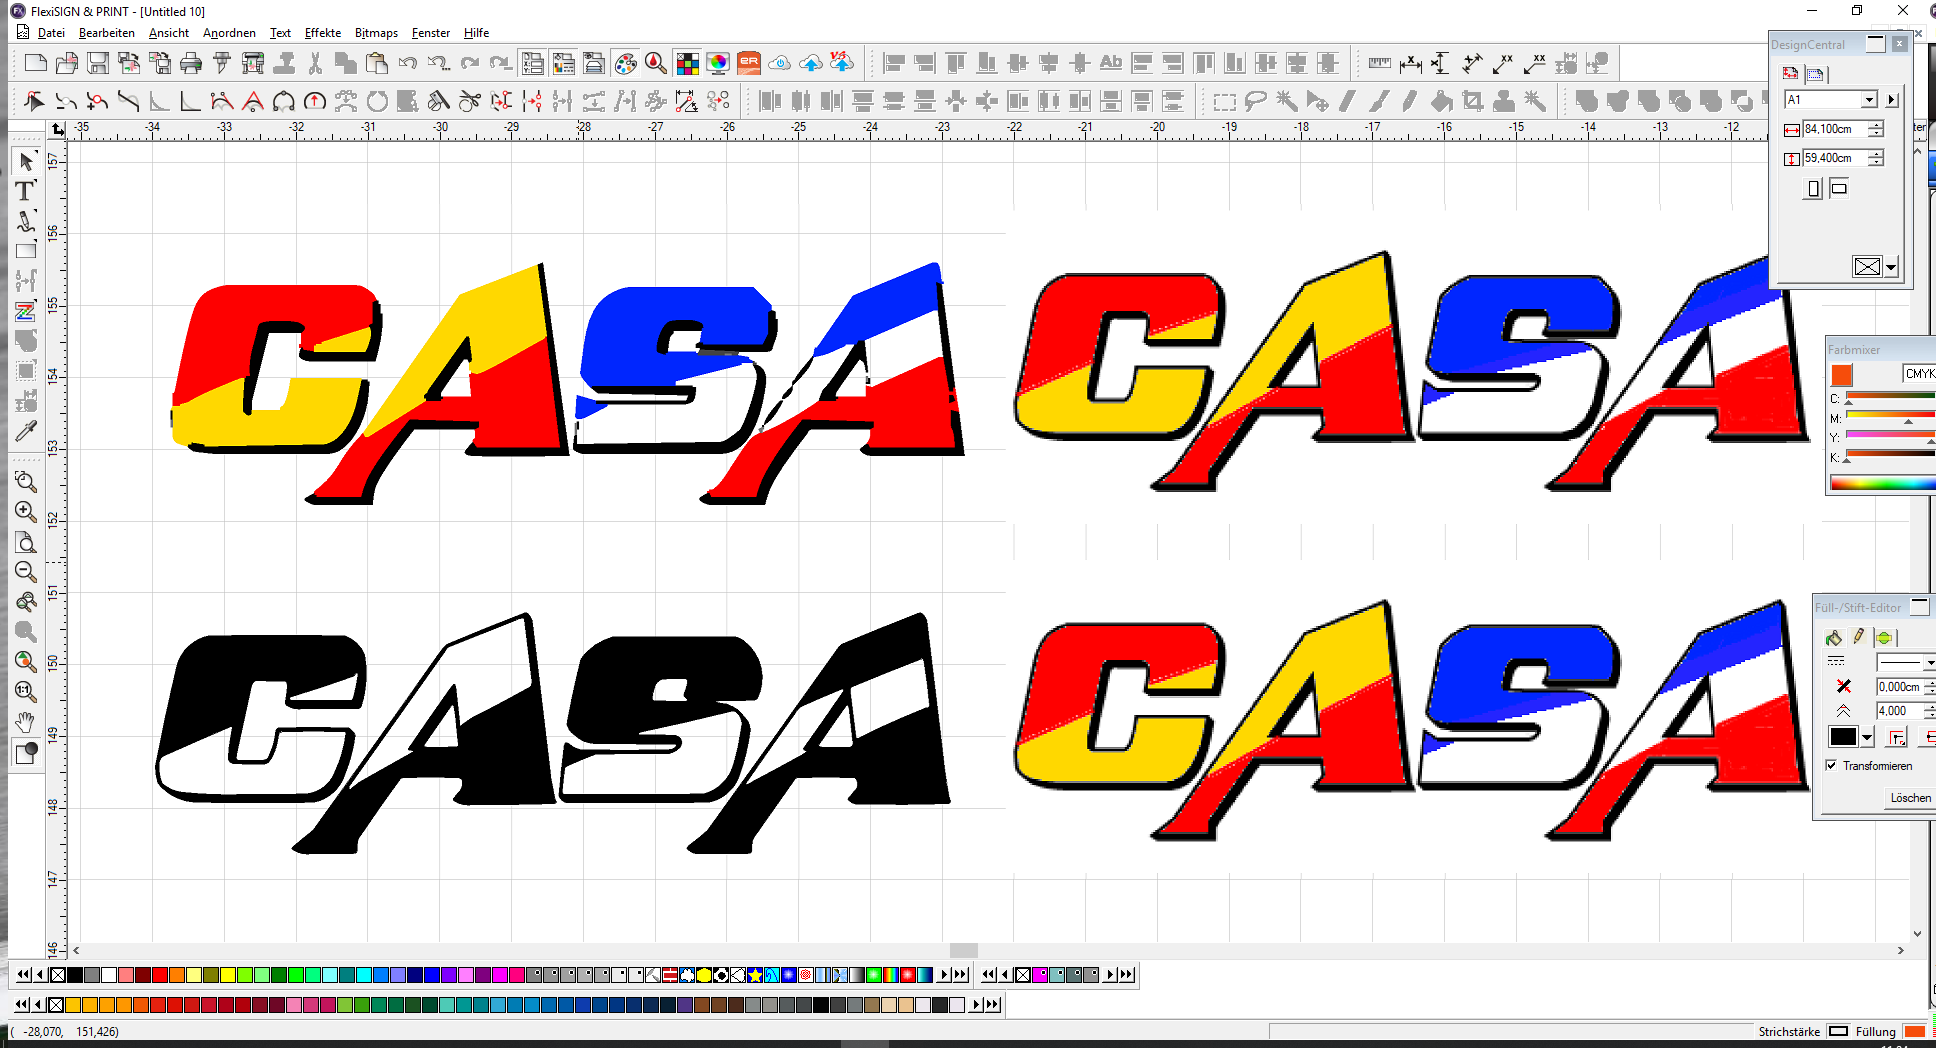Screen dimensions: 1936x1048
Task: Click the Print icon in the toolbar
Action: 191,64
